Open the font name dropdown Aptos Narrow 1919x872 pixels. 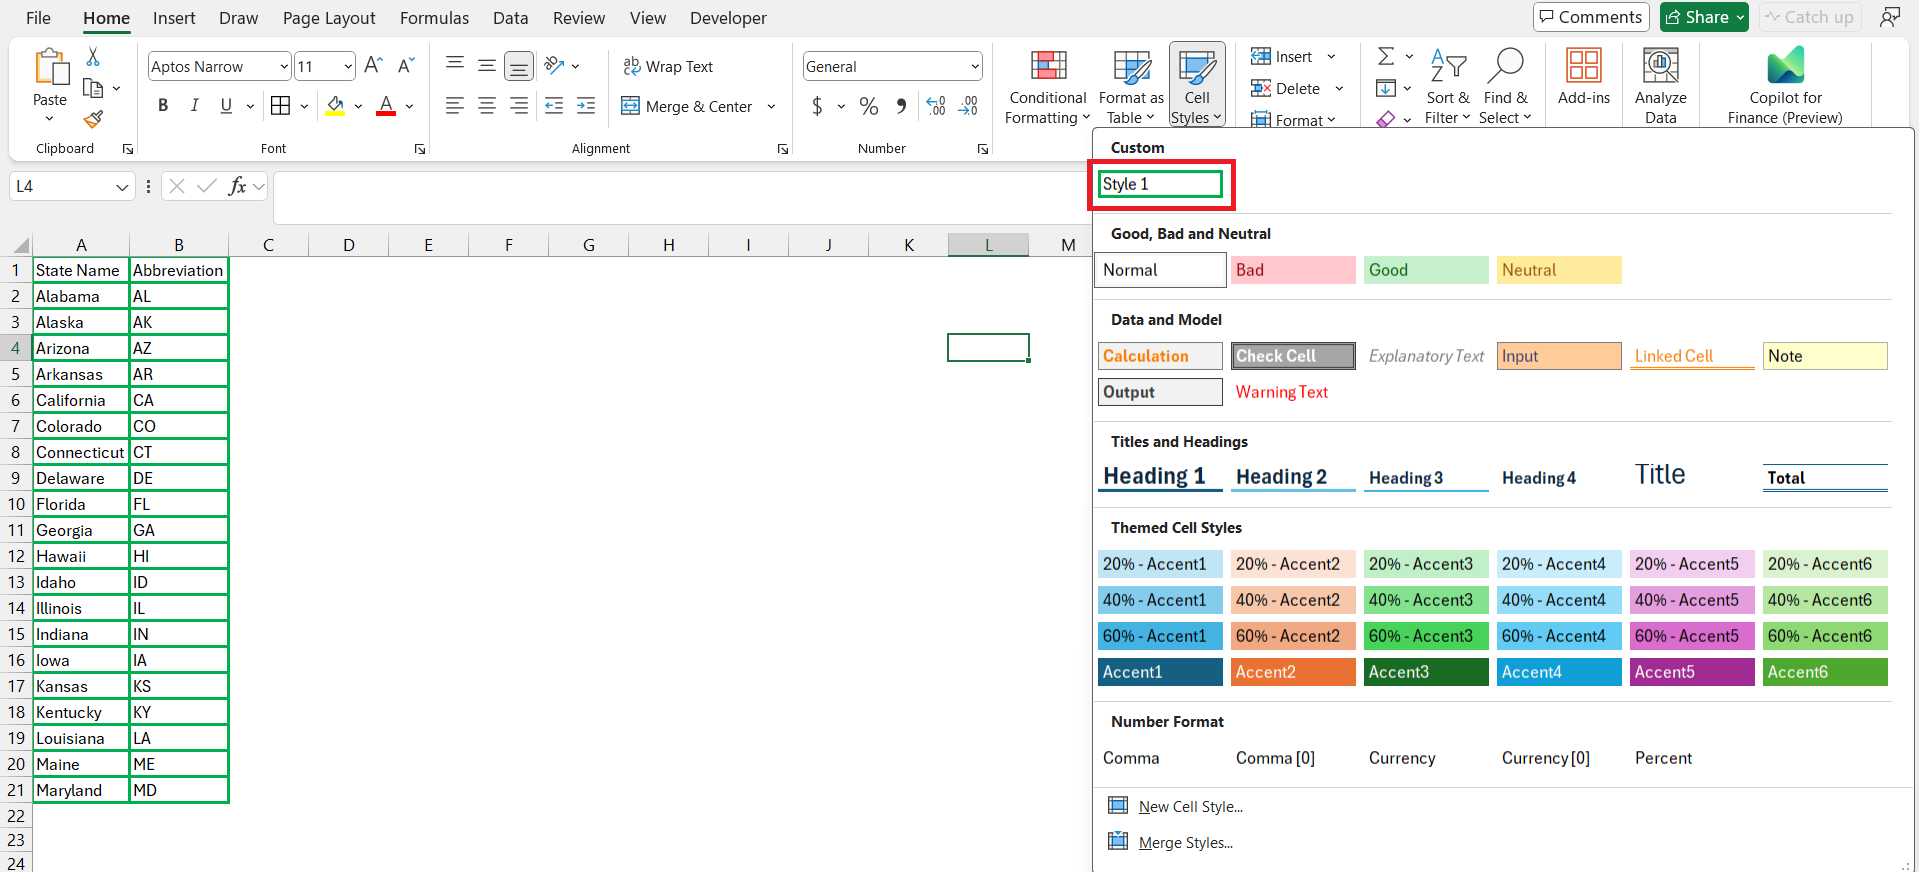click(283, 66)
